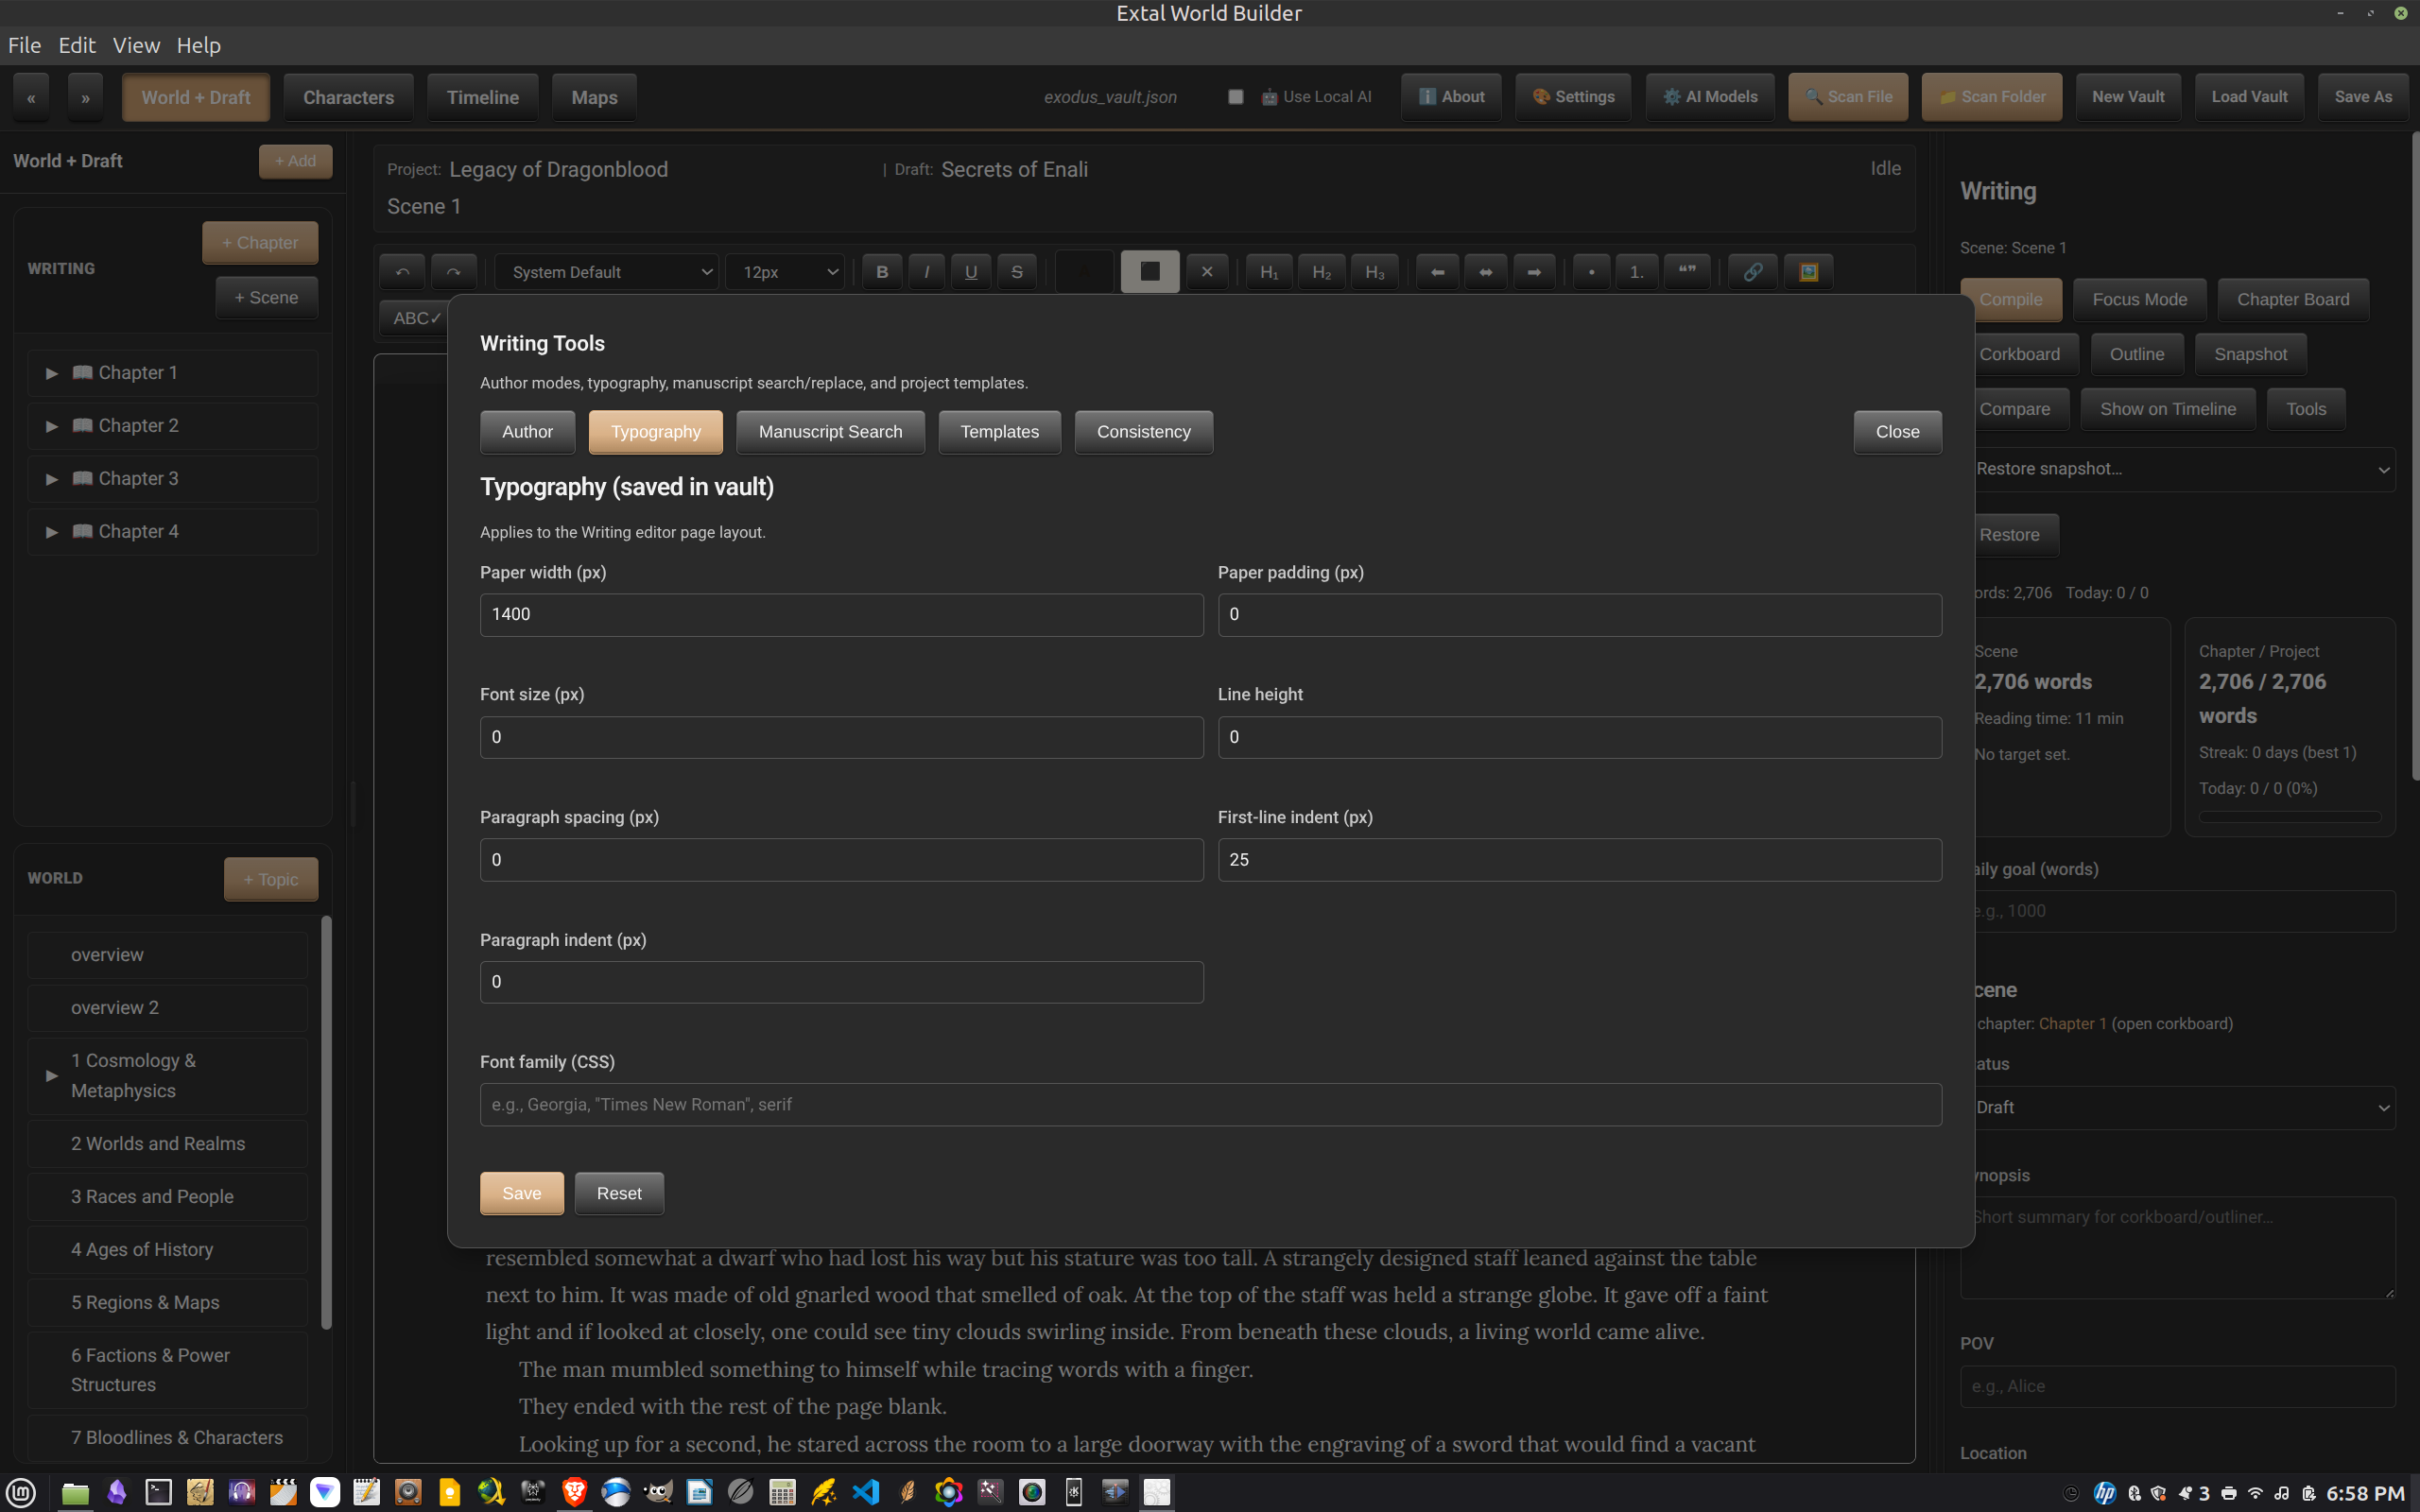The image size is (2420, 1512).
Task: Open the Restore snapshot dropdown
Action: [x=2180, y=469]
